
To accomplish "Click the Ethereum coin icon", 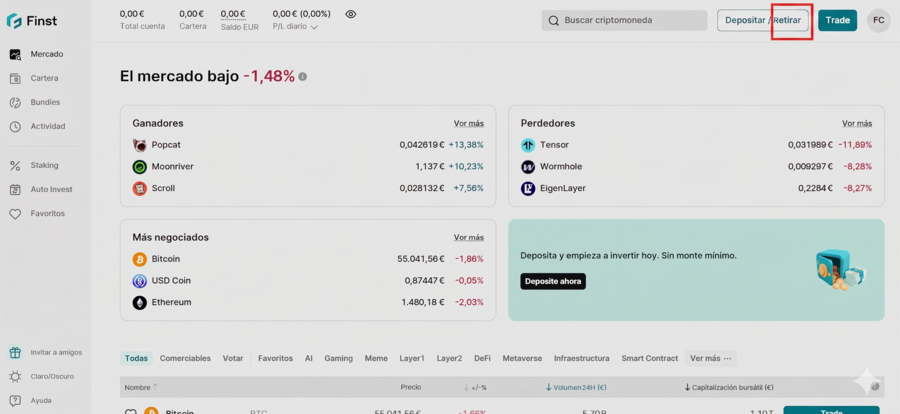I will click(x=139, y=303).
